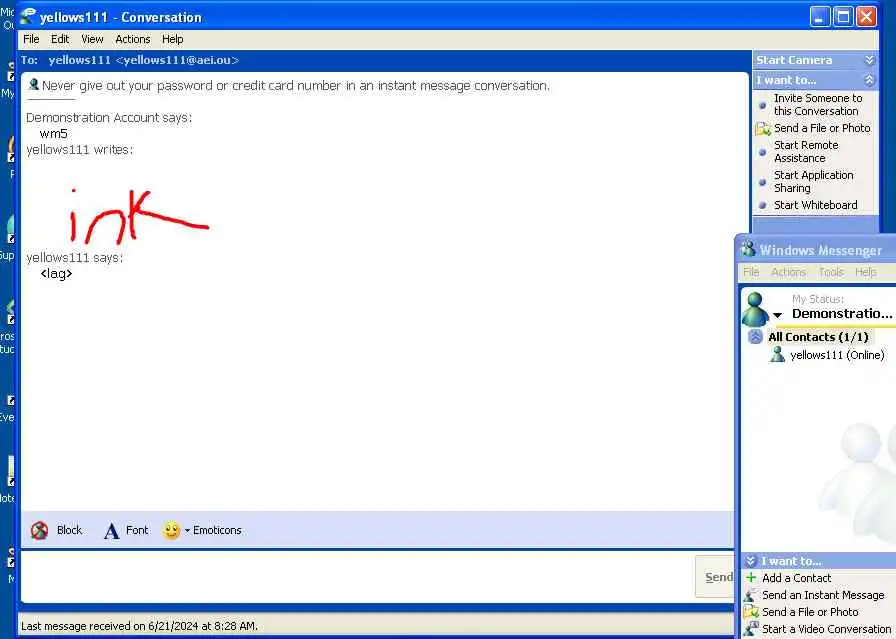Minimize the Conversation window
896x639 pixels.
pyautogui.click(x=819, y=17)
